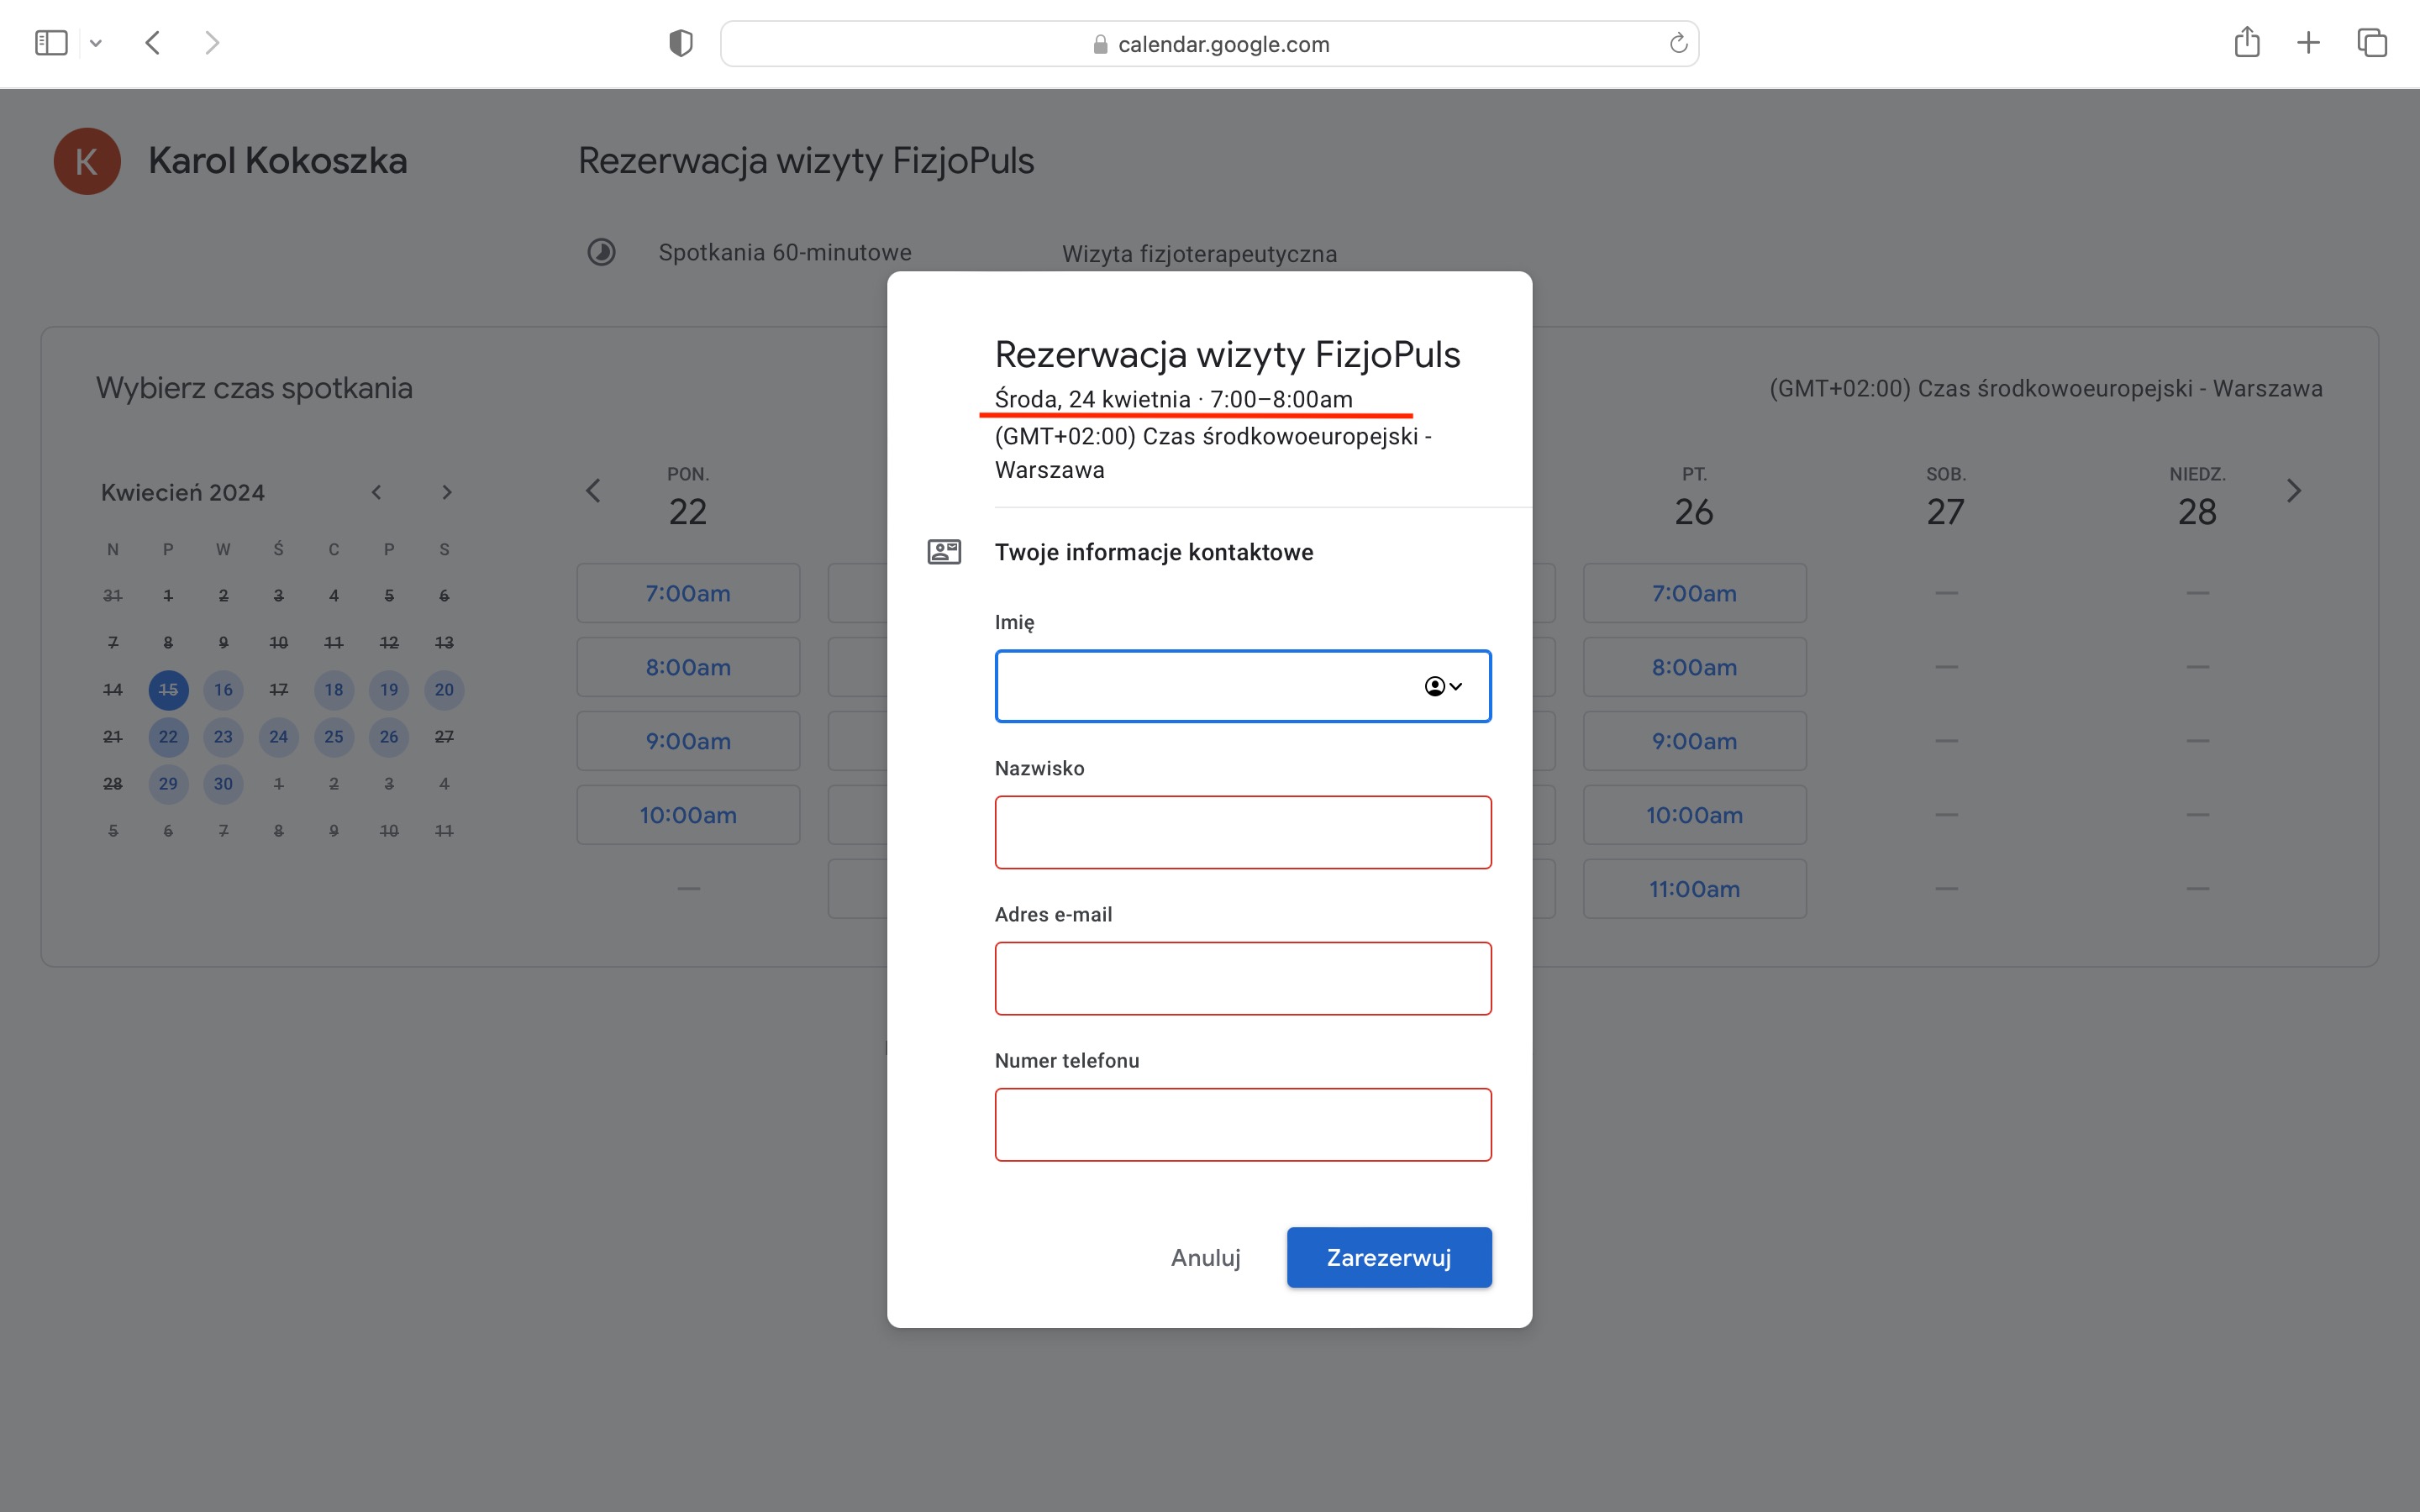The height and width of the screenshot is (1512, 2420).
Task: Click the browser Back arrow
Action: click(x=153, y=43)
